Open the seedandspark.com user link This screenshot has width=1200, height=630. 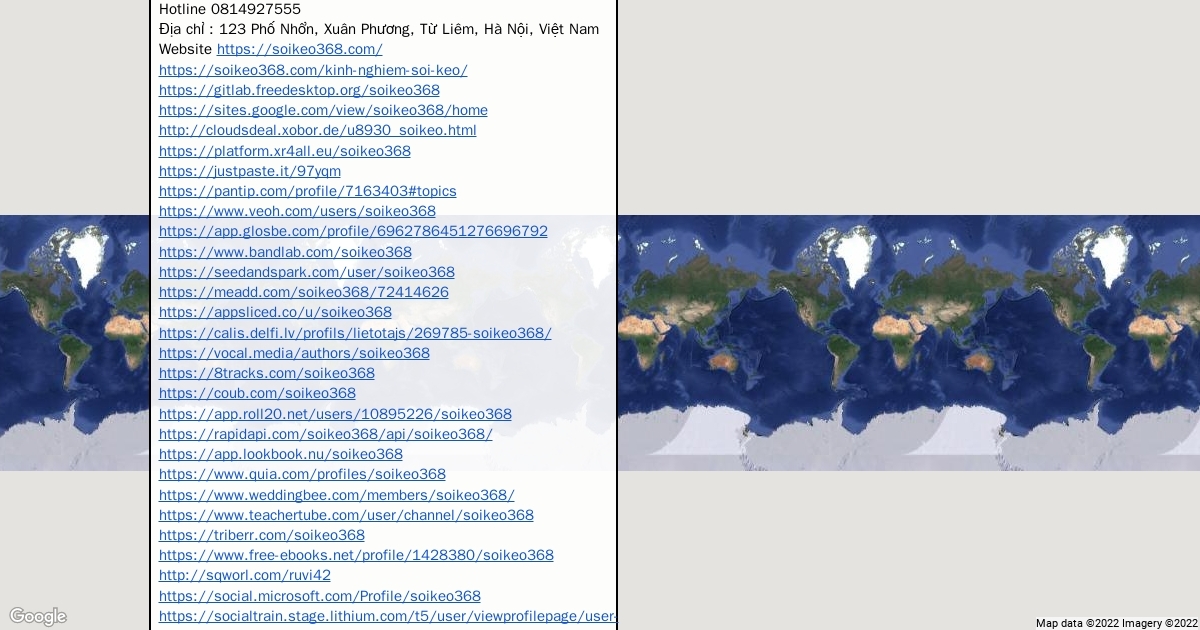[x=306, y=272]
